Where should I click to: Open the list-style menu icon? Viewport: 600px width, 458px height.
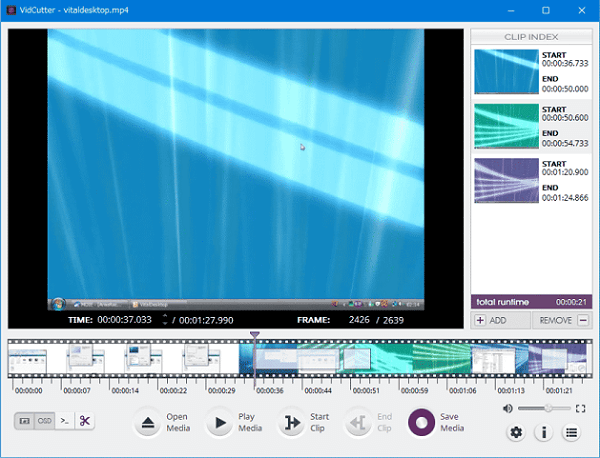click(571, 433)
